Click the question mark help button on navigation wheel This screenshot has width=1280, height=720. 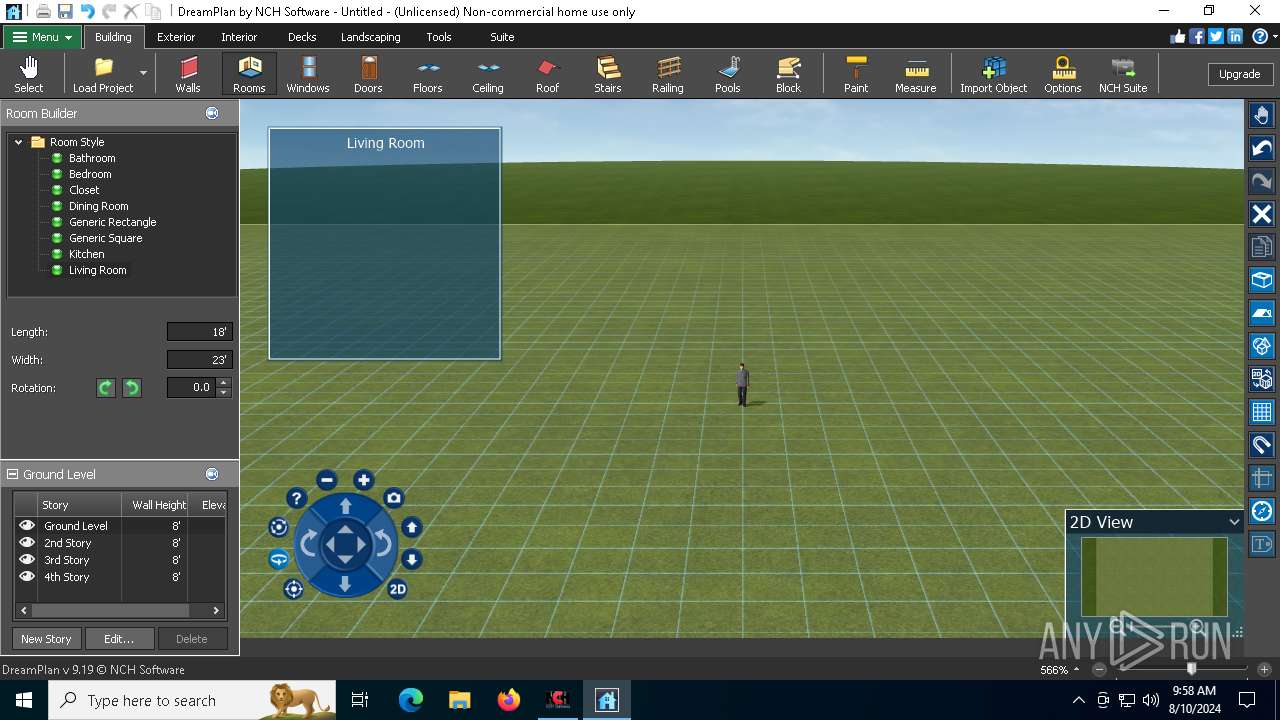pos(296,498)
